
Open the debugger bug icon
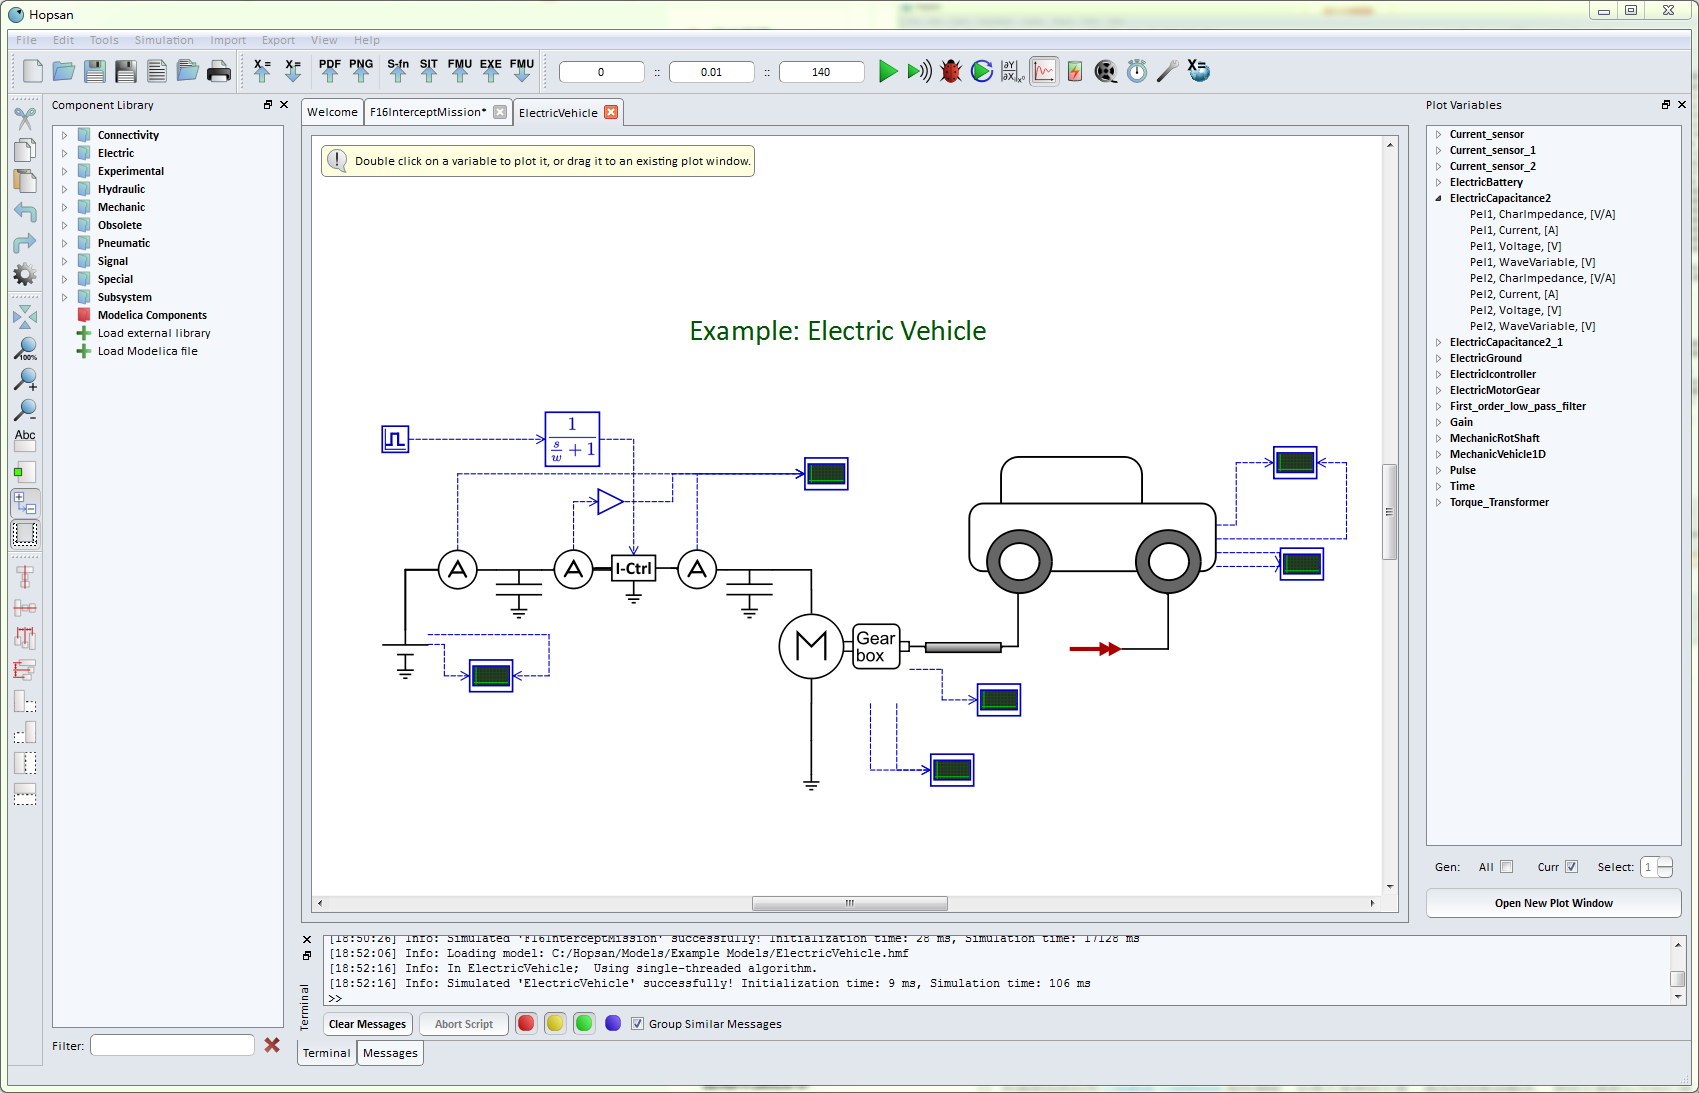tap(951, 71)
